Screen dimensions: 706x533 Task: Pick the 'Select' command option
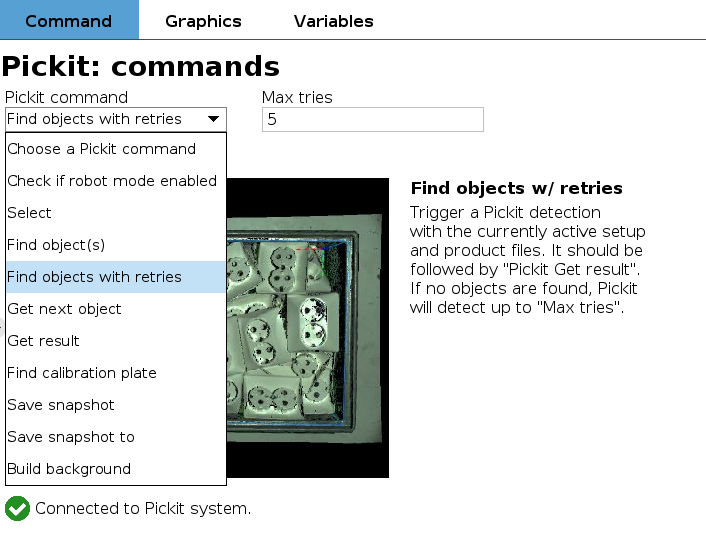30,213
